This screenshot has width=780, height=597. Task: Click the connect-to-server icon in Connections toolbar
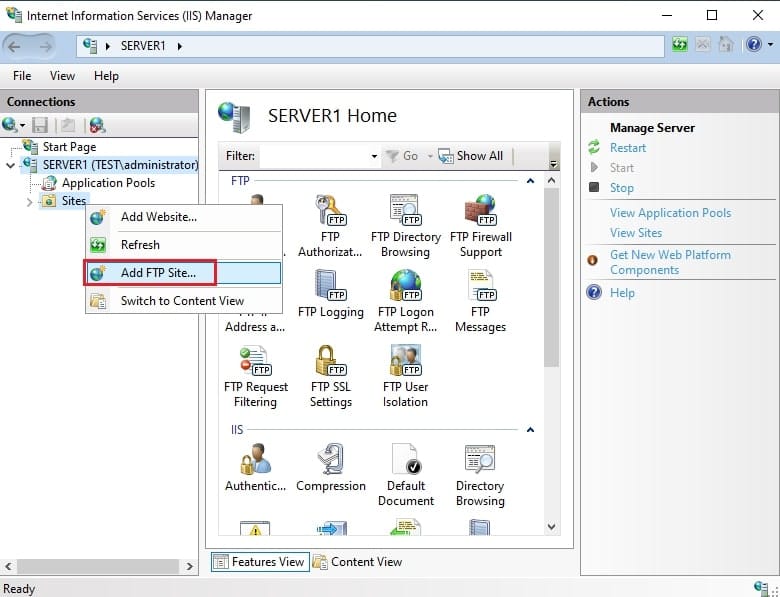tap(9, 125)
